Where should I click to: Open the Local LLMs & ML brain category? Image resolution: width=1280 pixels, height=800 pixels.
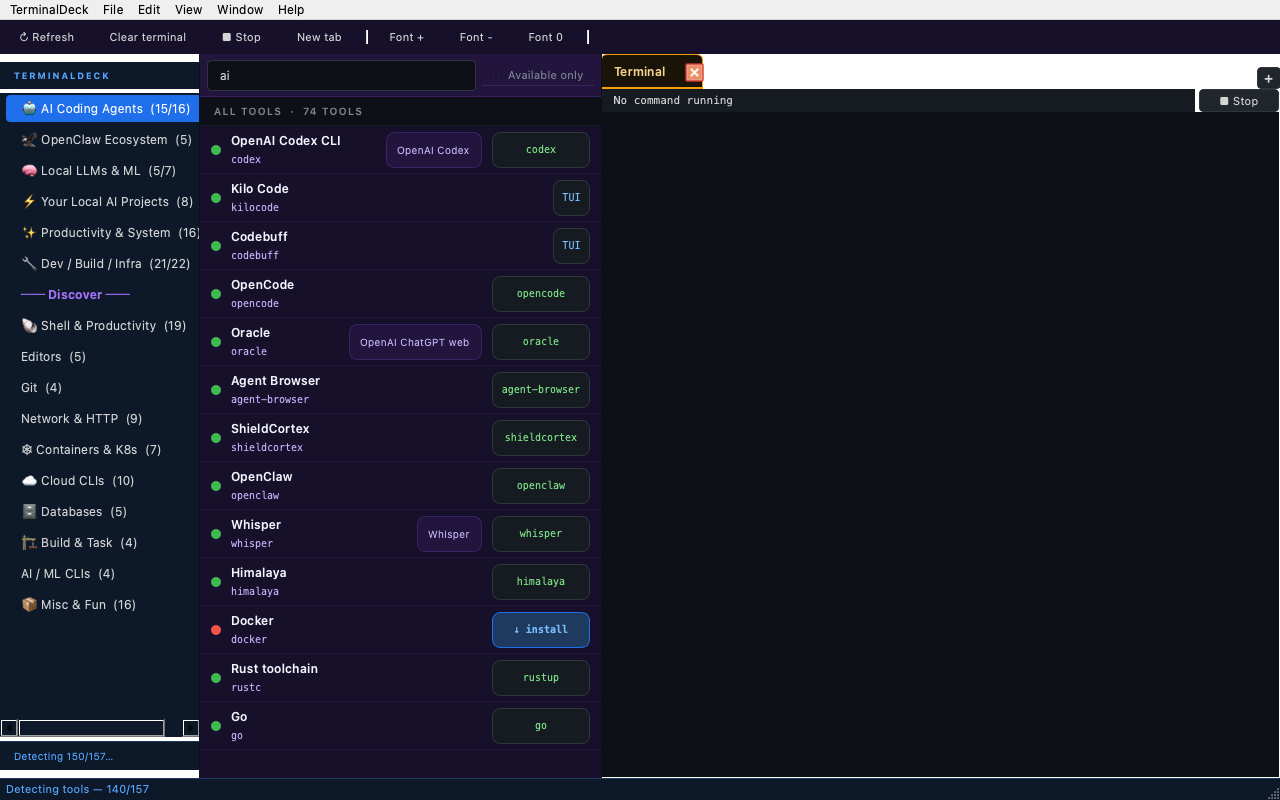[100, 171]
